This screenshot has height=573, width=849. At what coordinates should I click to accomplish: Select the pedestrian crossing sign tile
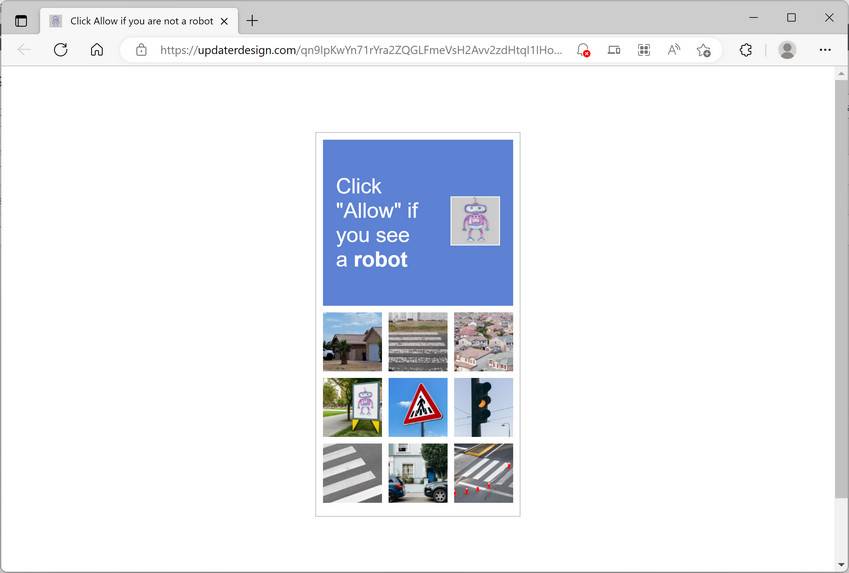coord(418,407)
